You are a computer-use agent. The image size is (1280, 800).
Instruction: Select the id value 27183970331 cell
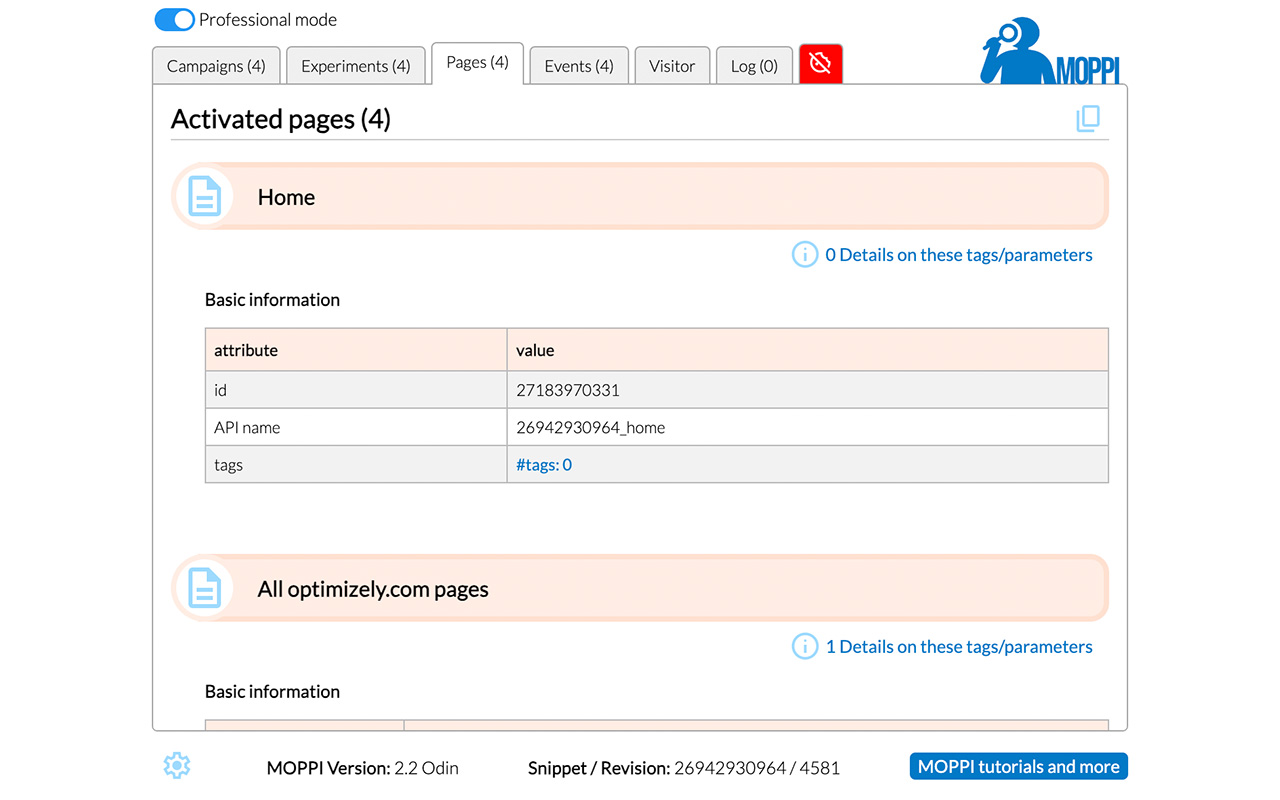(567, 389)
